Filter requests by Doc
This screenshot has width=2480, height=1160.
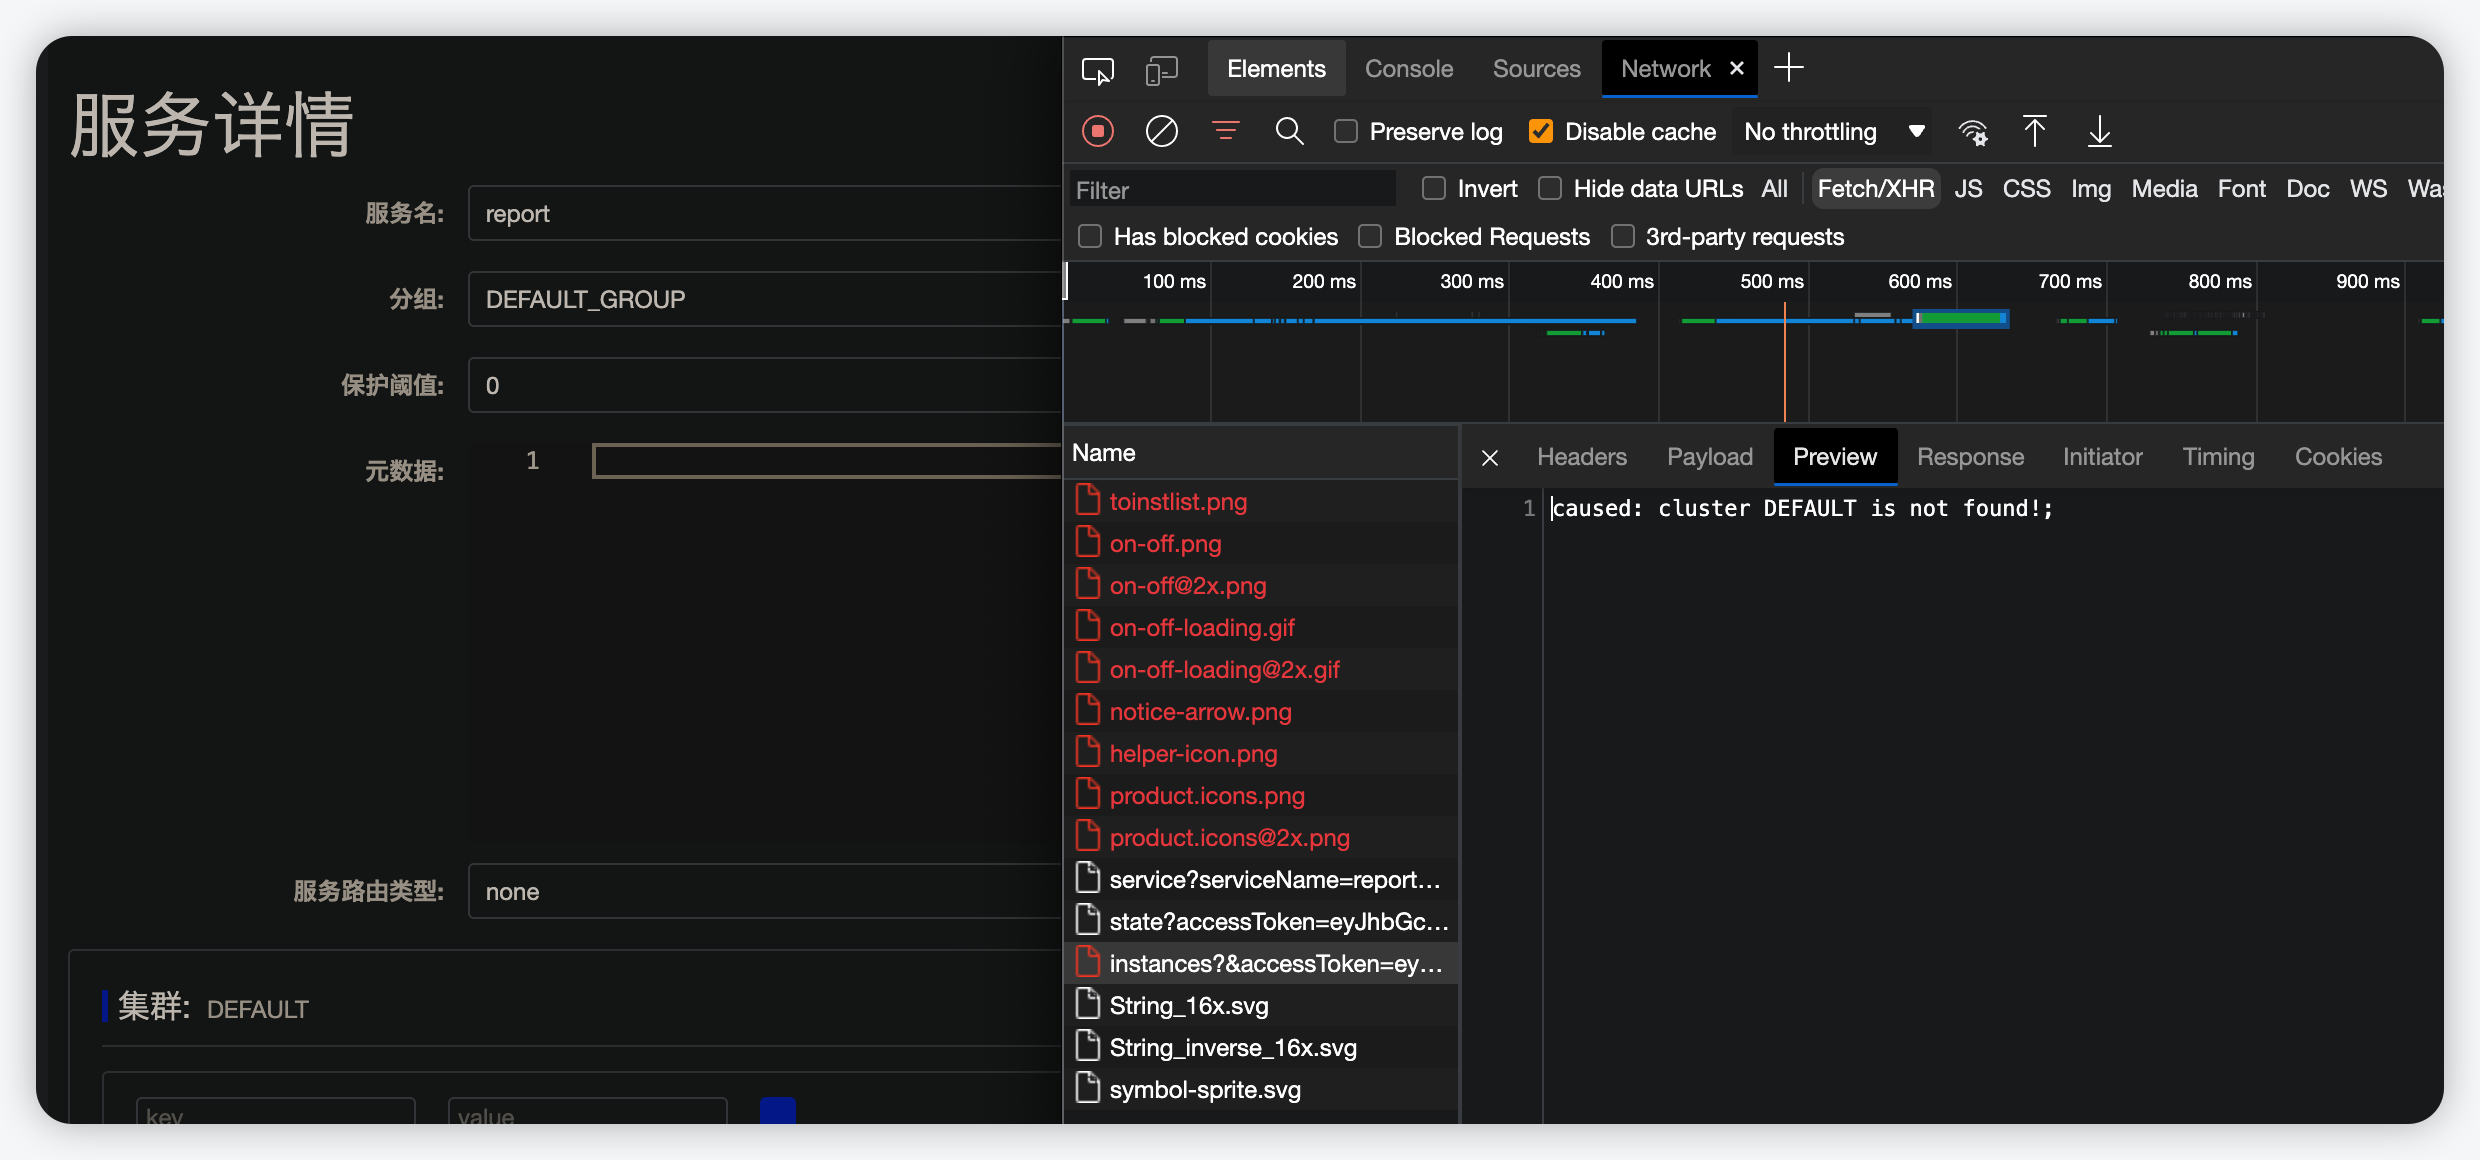[x=2307, y=189]
